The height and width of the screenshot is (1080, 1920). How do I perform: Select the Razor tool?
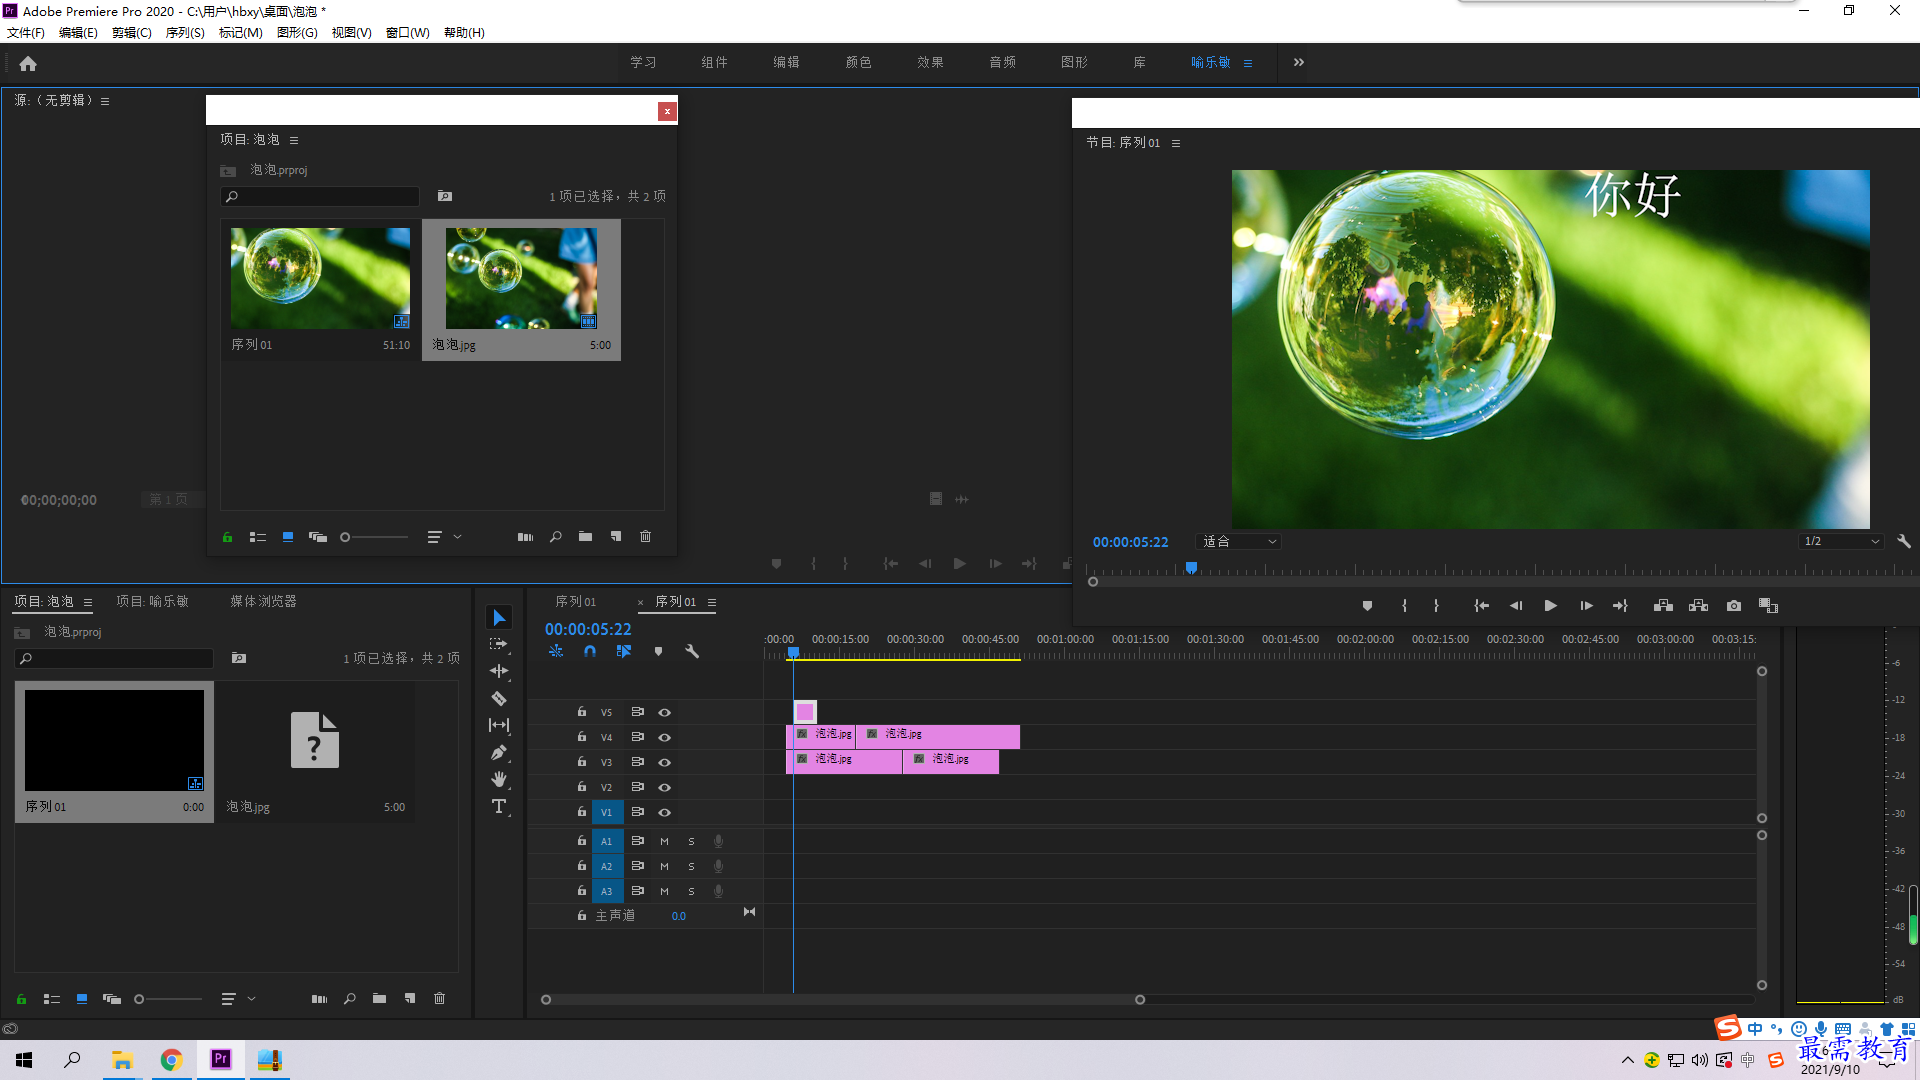coord(499,698)
